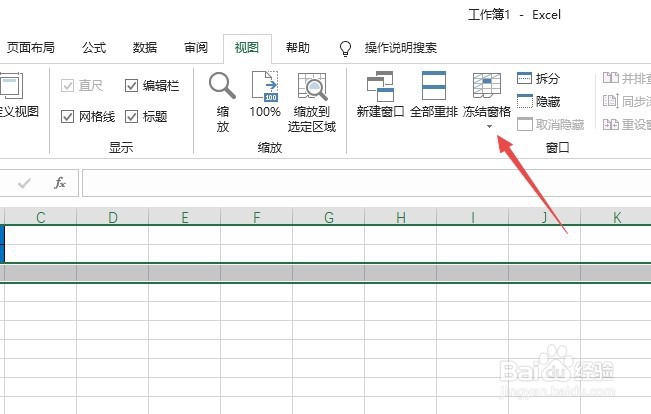Zoom to selection (缩放到选定区域)

coord(312,102)
